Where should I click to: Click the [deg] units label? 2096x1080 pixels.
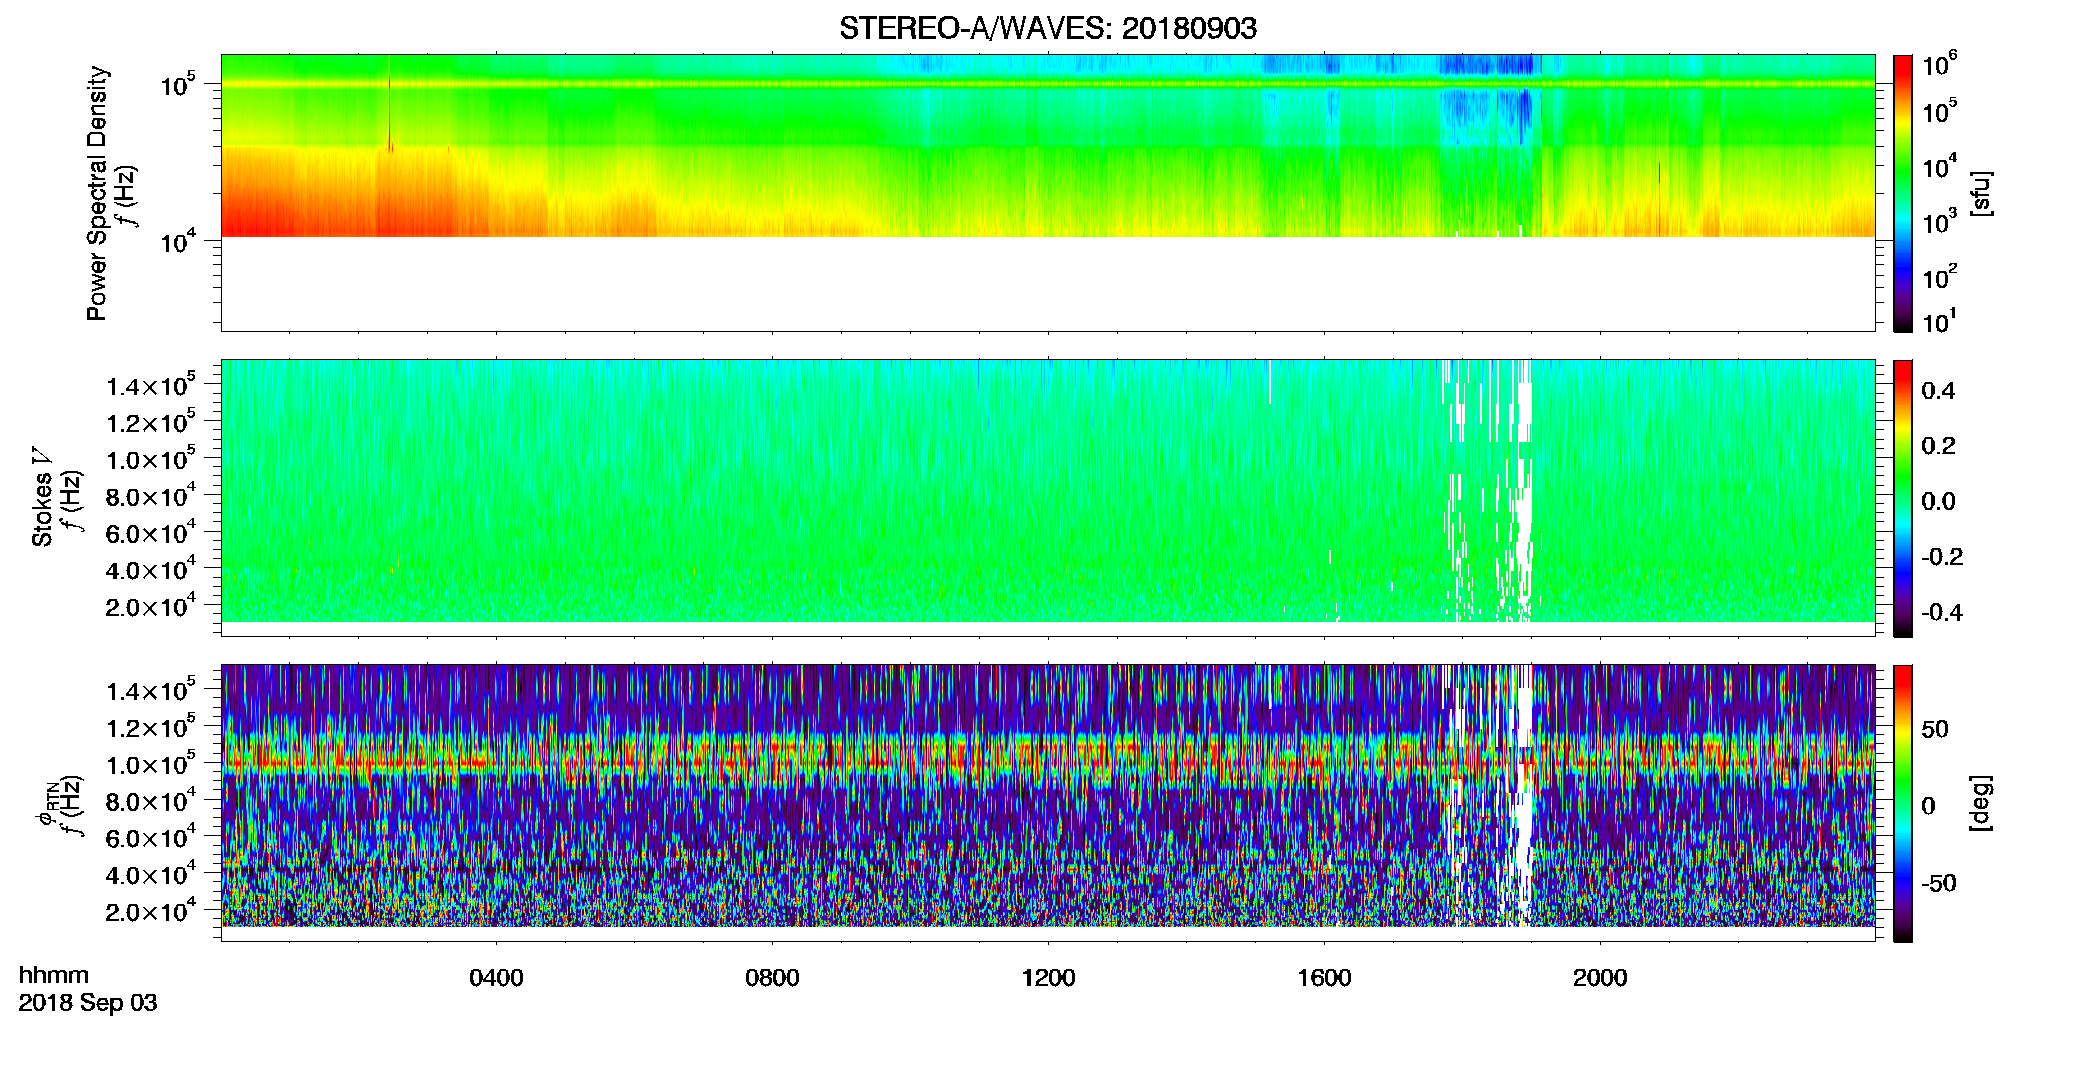click(1980, 803)
